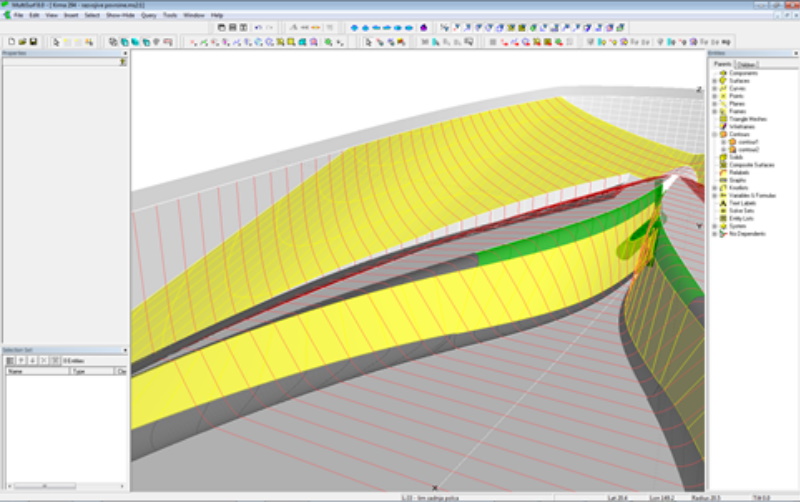Switch to the Children tab

(x=746, y=64)
